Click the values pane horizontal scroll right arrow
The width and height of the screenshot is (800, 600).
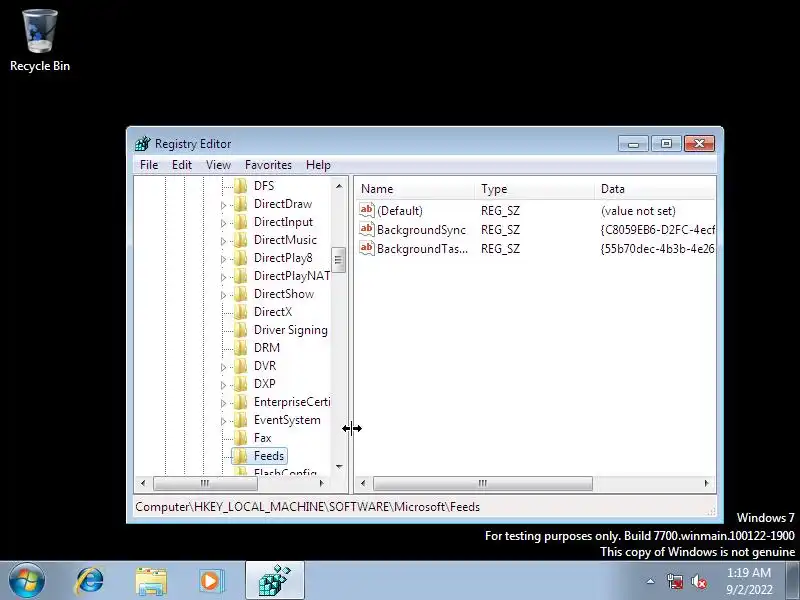pyautogui.click(x=707, y=483)
